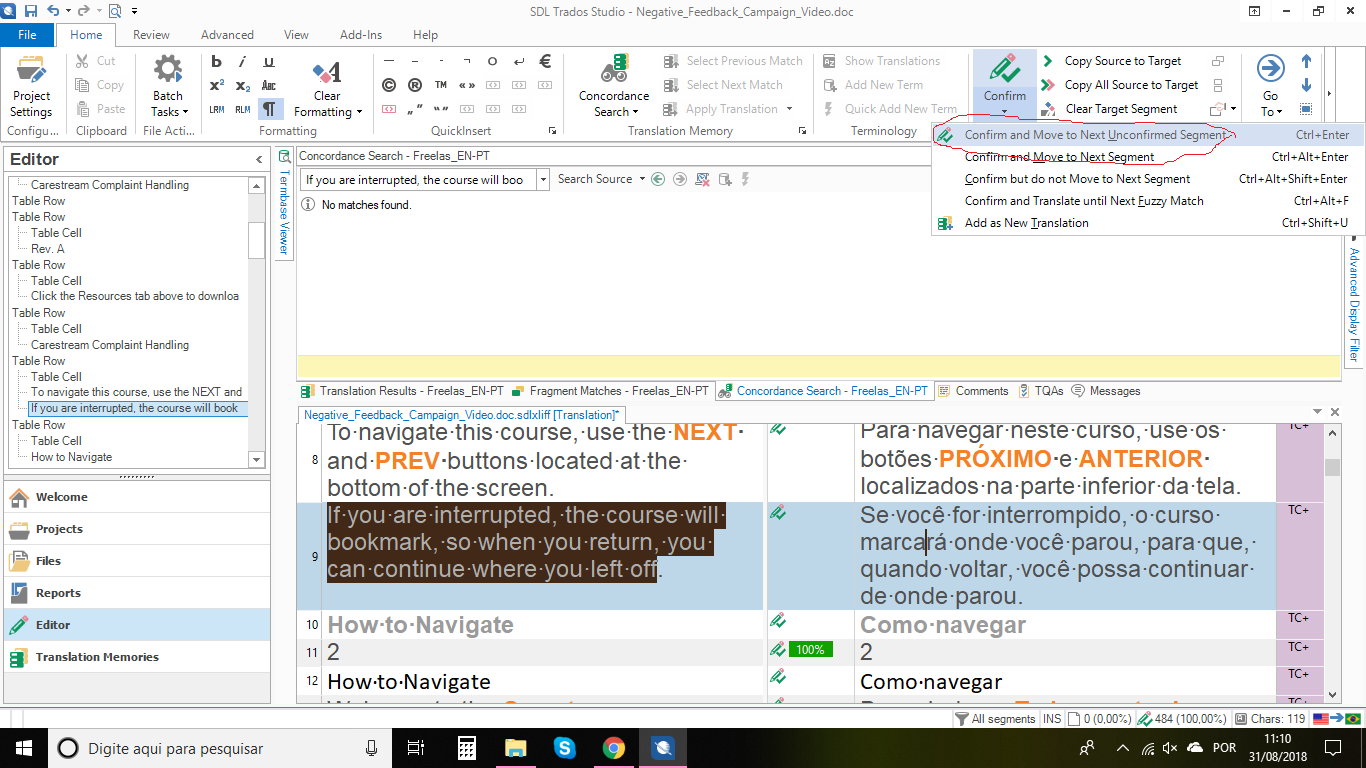The height and width of the screenshot is (768, 1366).
Task: Expand QuickInsert group dialog launcher
Action: (x=552, y=131)
